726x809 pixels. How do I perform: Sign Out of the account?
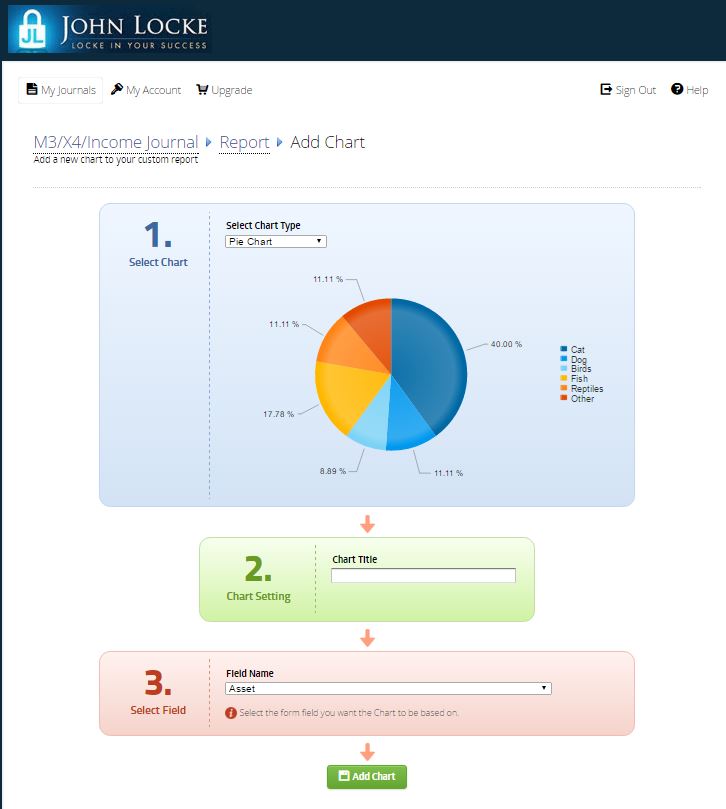click(628, 90)
